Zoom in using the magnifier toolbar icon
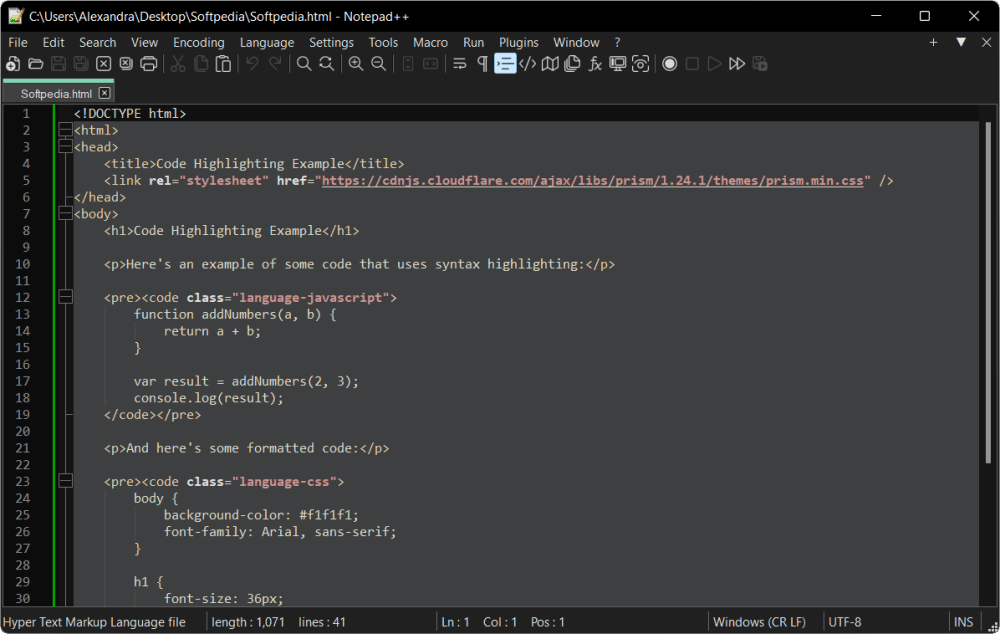1000x634 pixels. click(356, 63)
